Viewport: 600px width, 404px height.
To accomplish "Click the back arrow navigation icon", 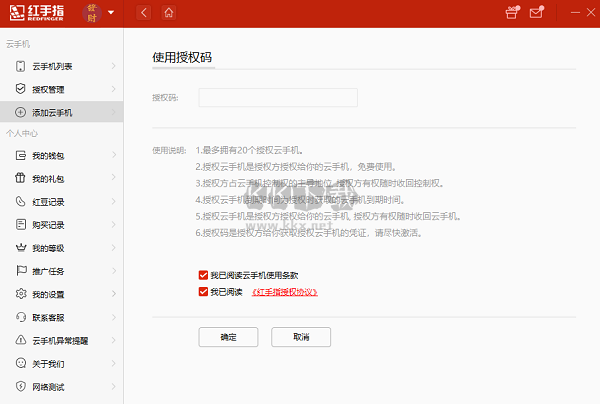I will [144, 13].
